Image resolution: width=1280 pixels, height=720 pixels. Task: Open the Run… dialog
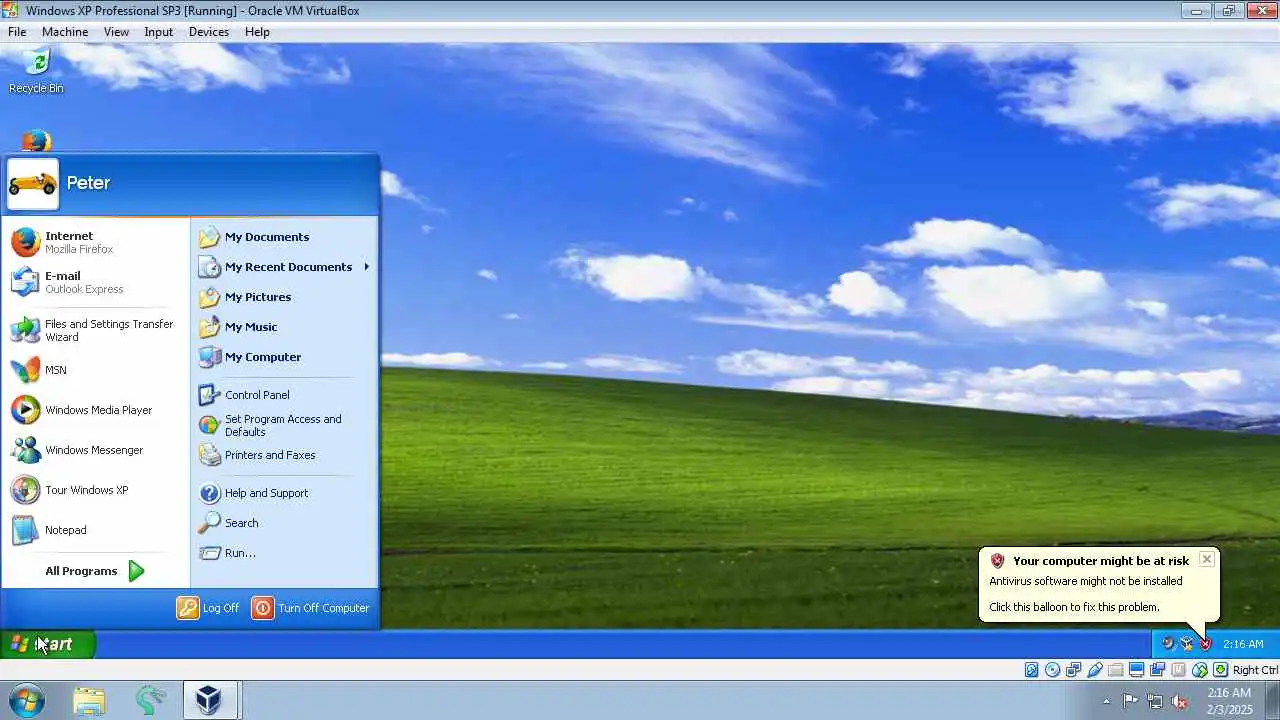point(284,553)
